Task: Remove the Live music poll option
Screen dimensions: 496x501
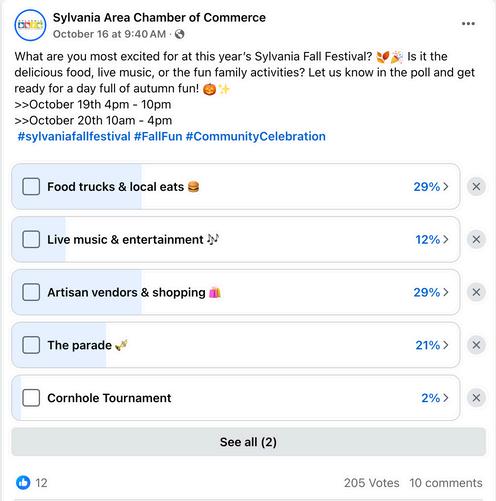Action: (476, 239)
